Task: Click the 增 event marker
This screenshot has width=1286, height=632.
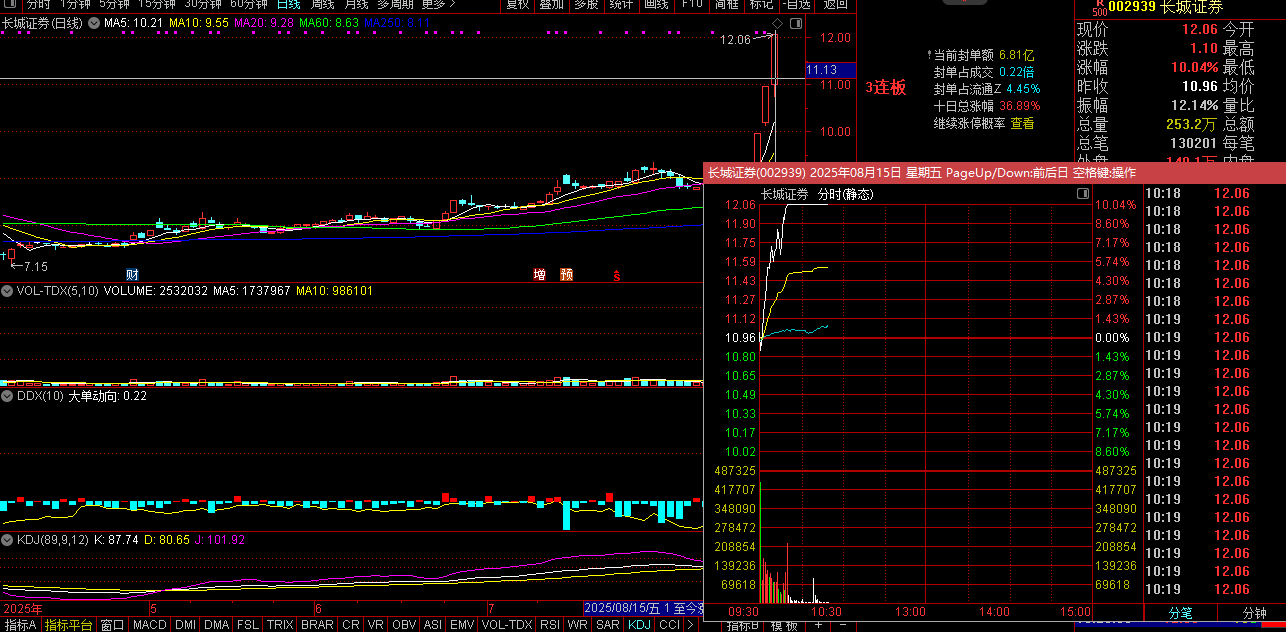Action: pyautogui.click(x=540, y=274)
